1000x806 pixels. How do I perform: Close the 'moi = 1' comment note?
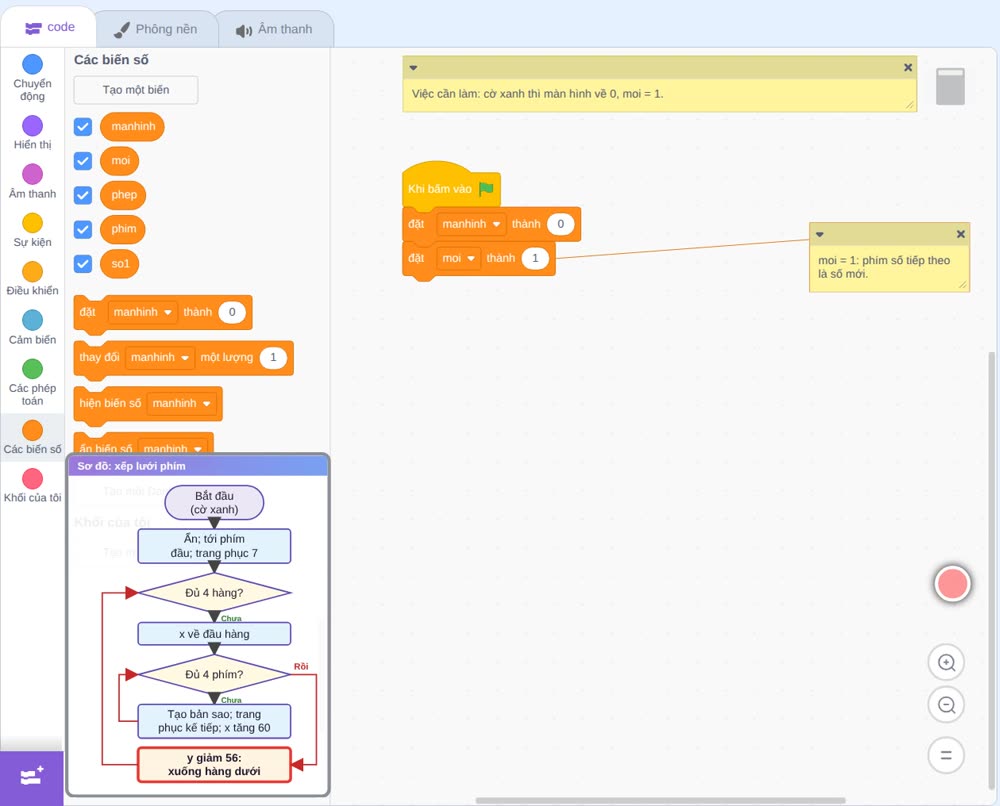(960, 234)
